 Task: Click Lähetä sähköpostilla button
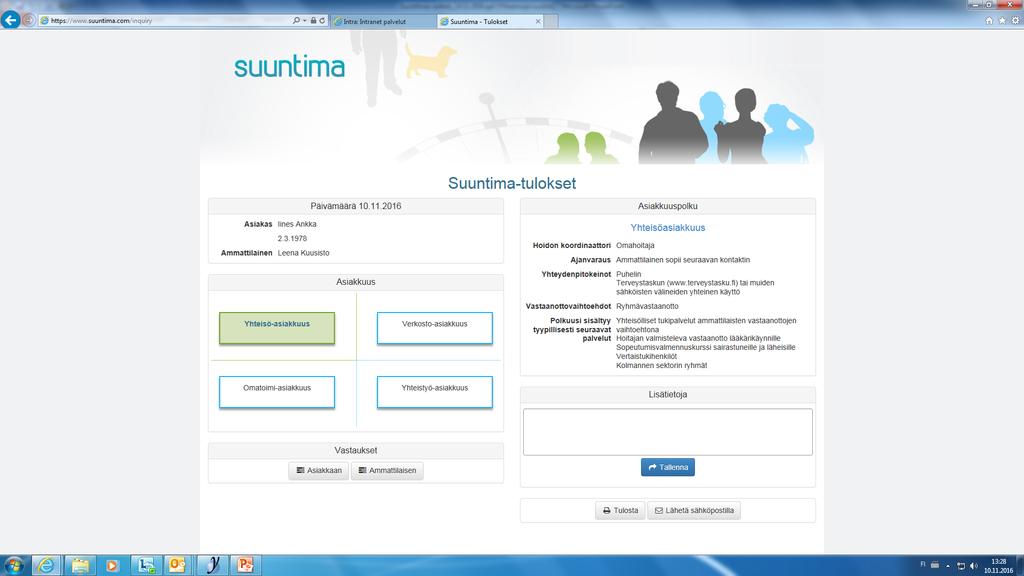[x=694, y=511]
